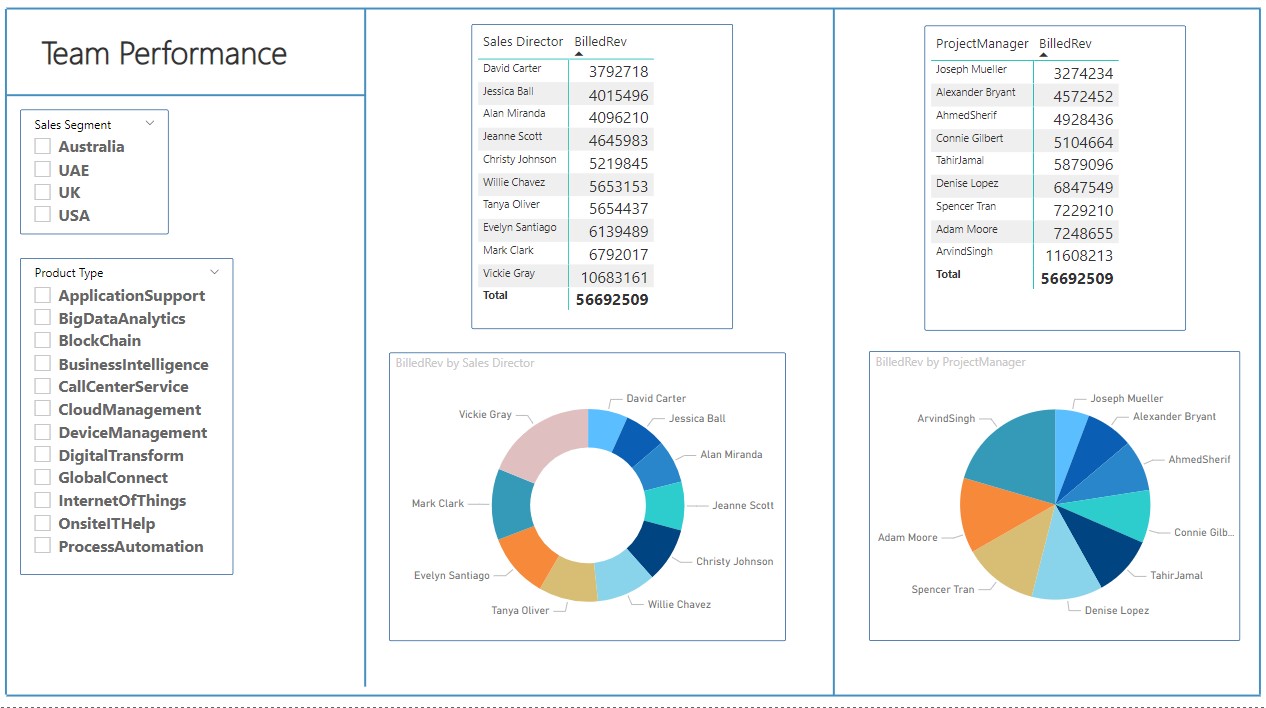Expand the Product Type slicer dropdown

coord(213,271)
